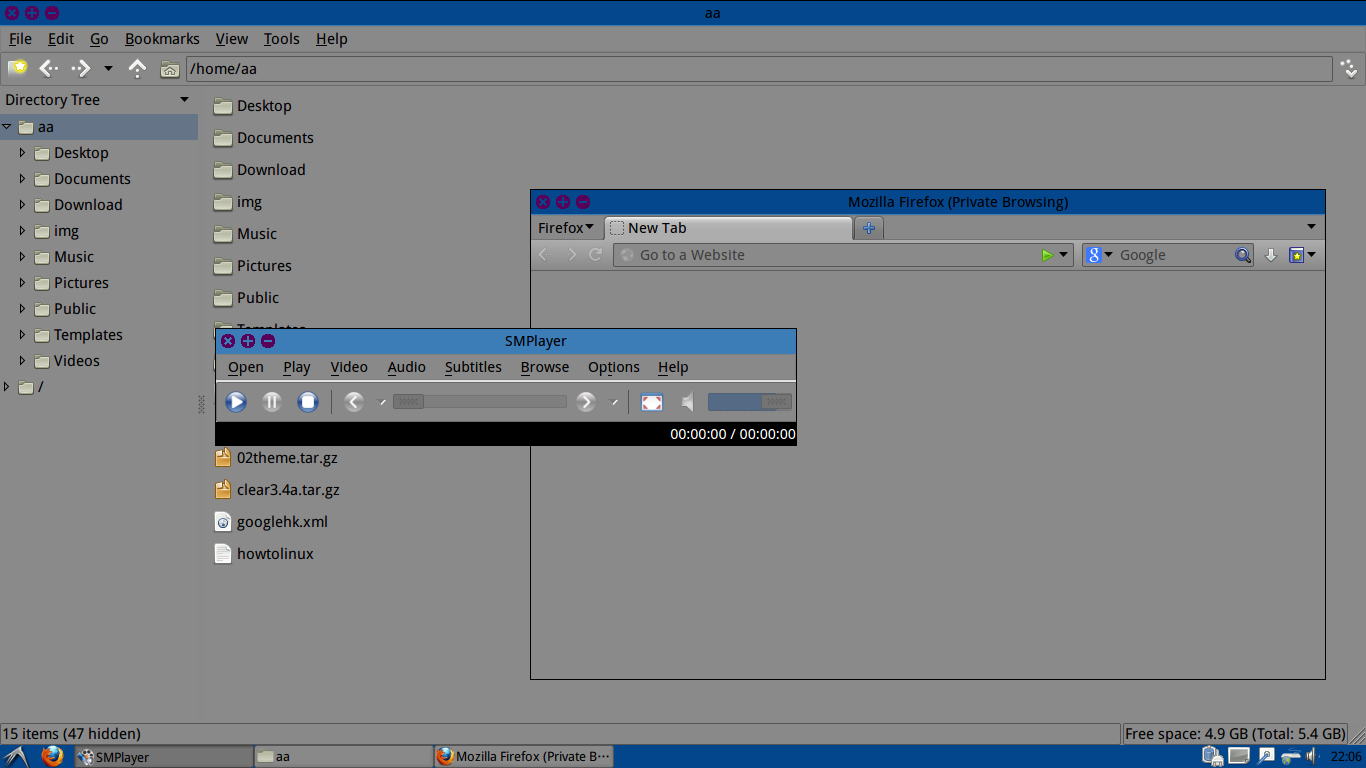Select Pictures in the directory tree

click(x=81, y=283)
